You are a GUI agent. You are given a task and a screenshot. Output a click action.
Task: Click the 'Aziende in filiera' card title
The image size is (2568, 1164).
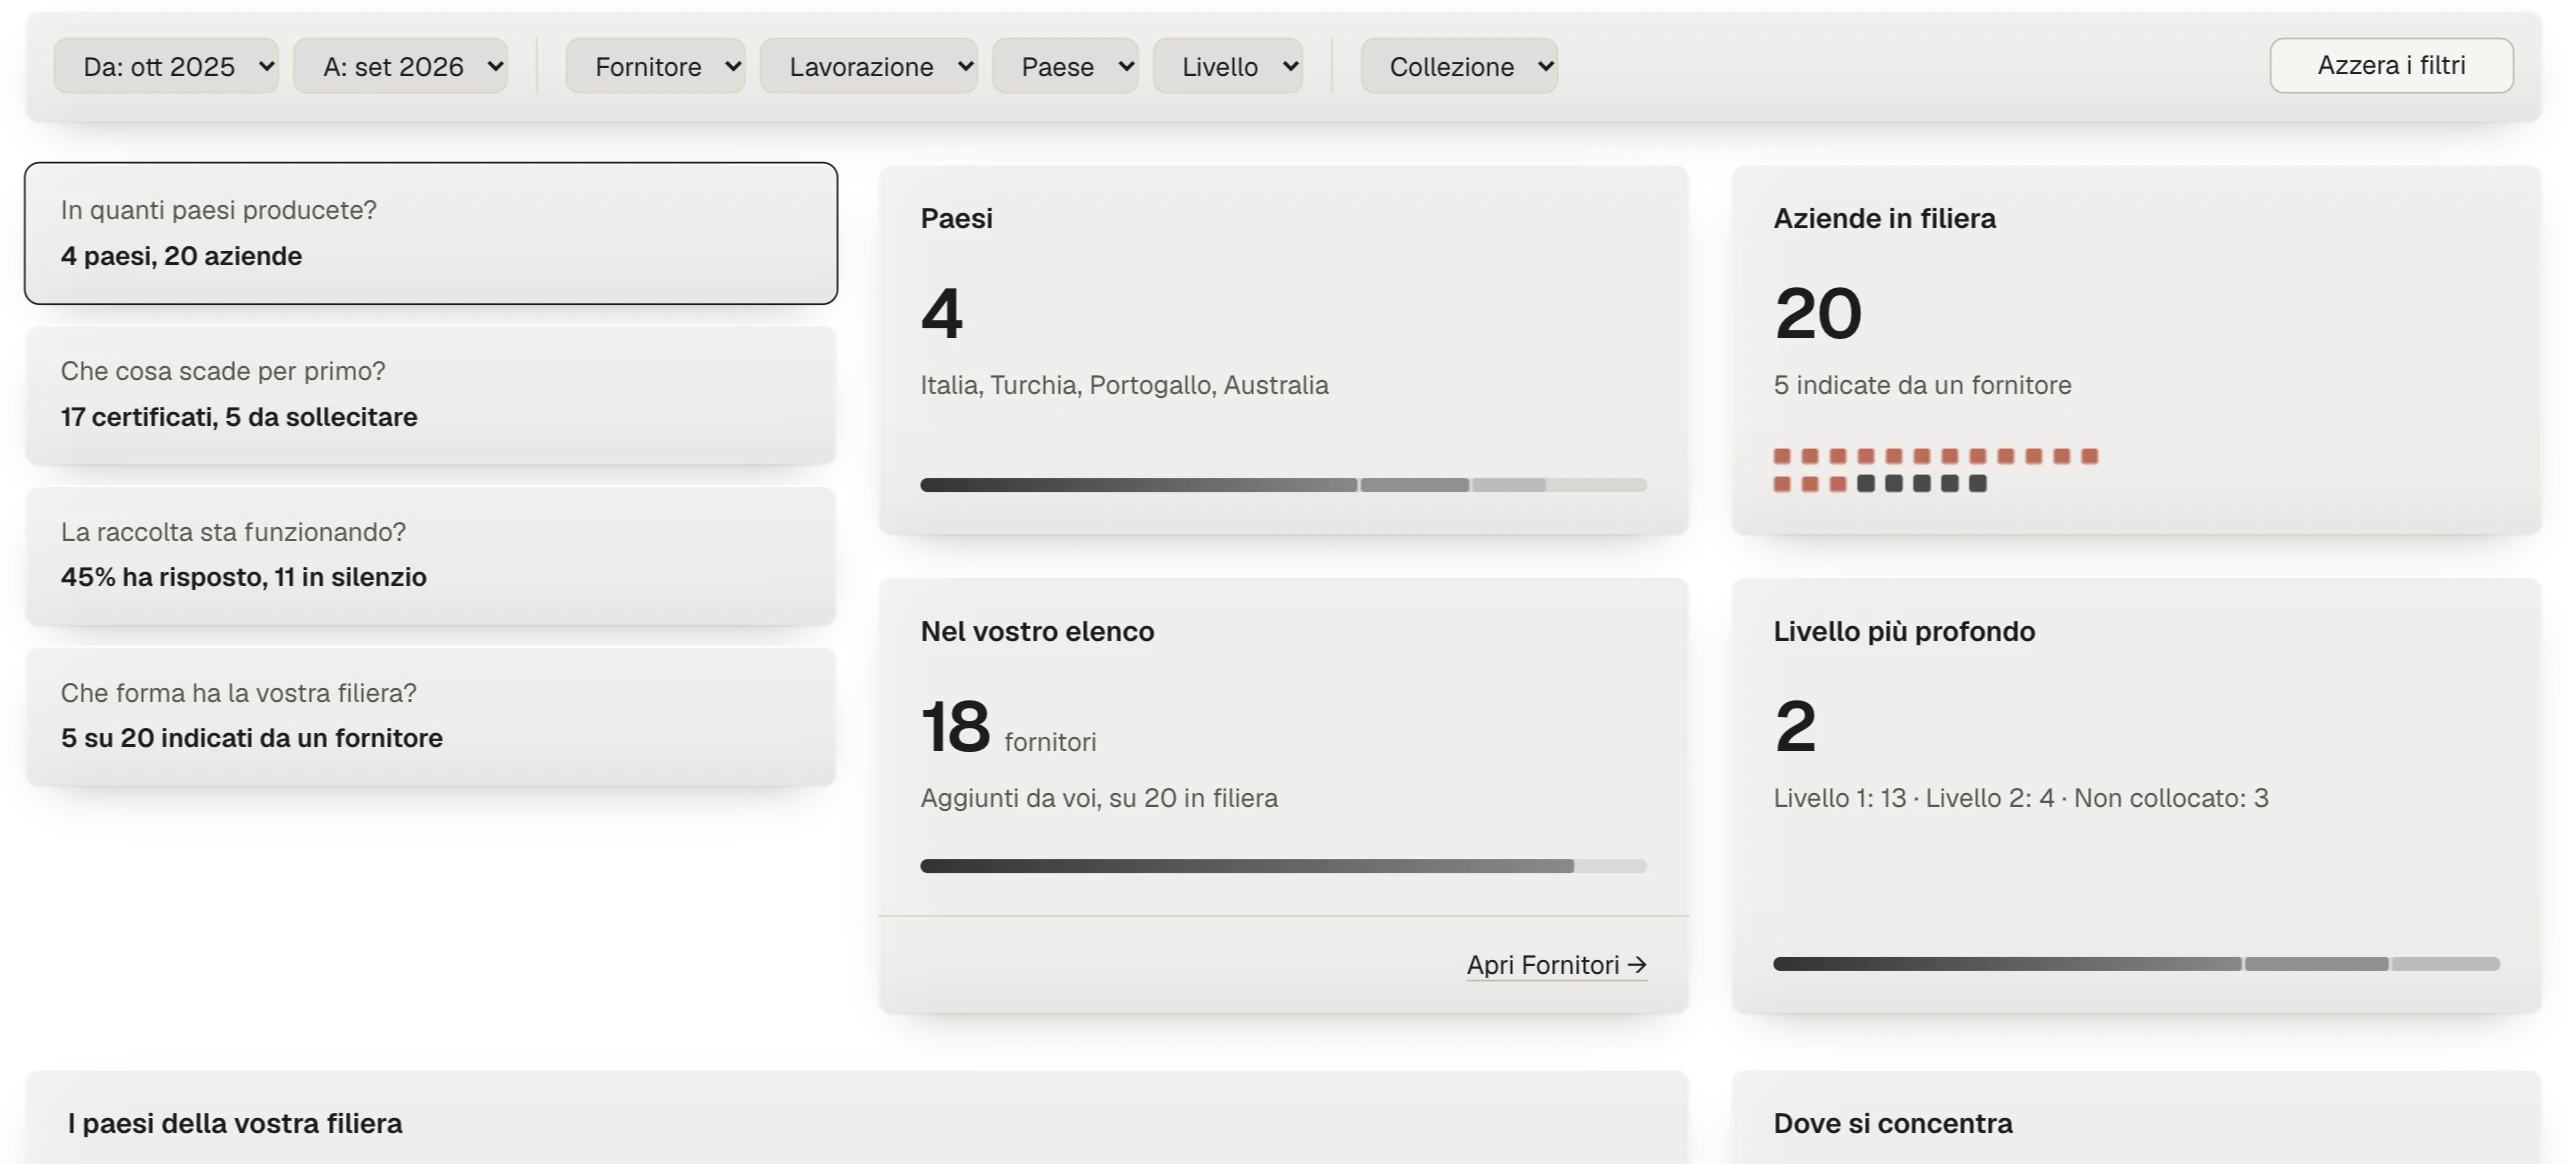(x=1884, y=218)
